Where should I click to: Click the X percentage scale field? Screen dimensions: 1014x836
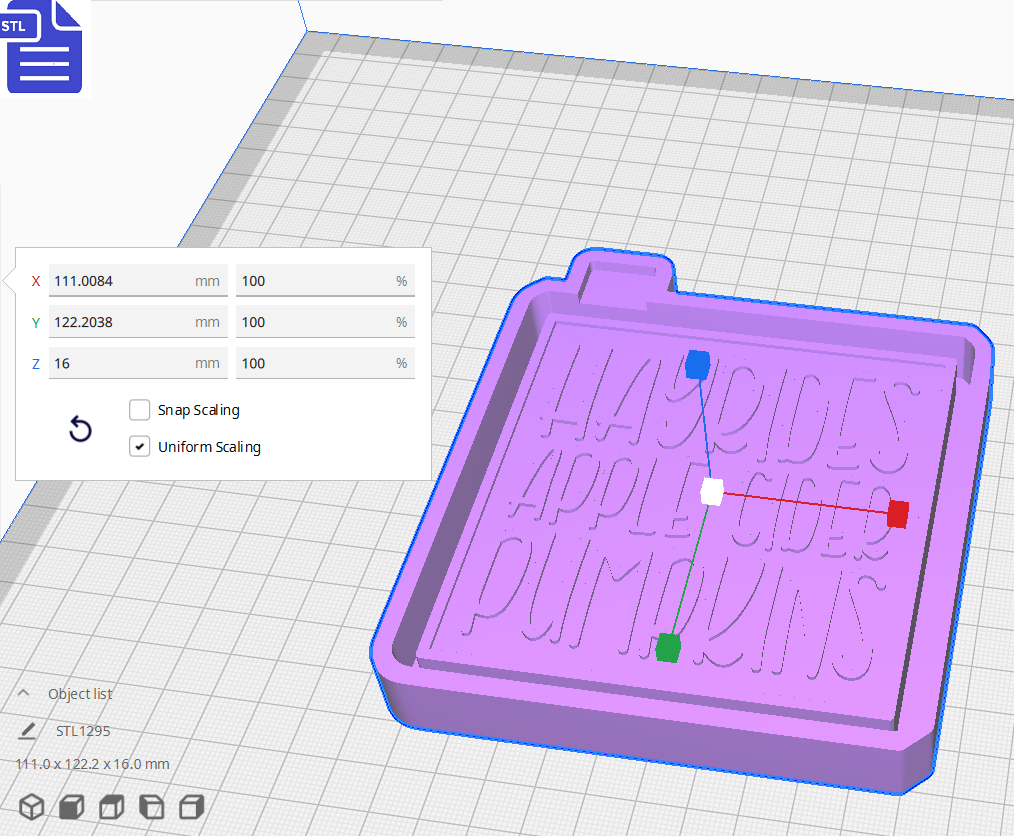325,281
